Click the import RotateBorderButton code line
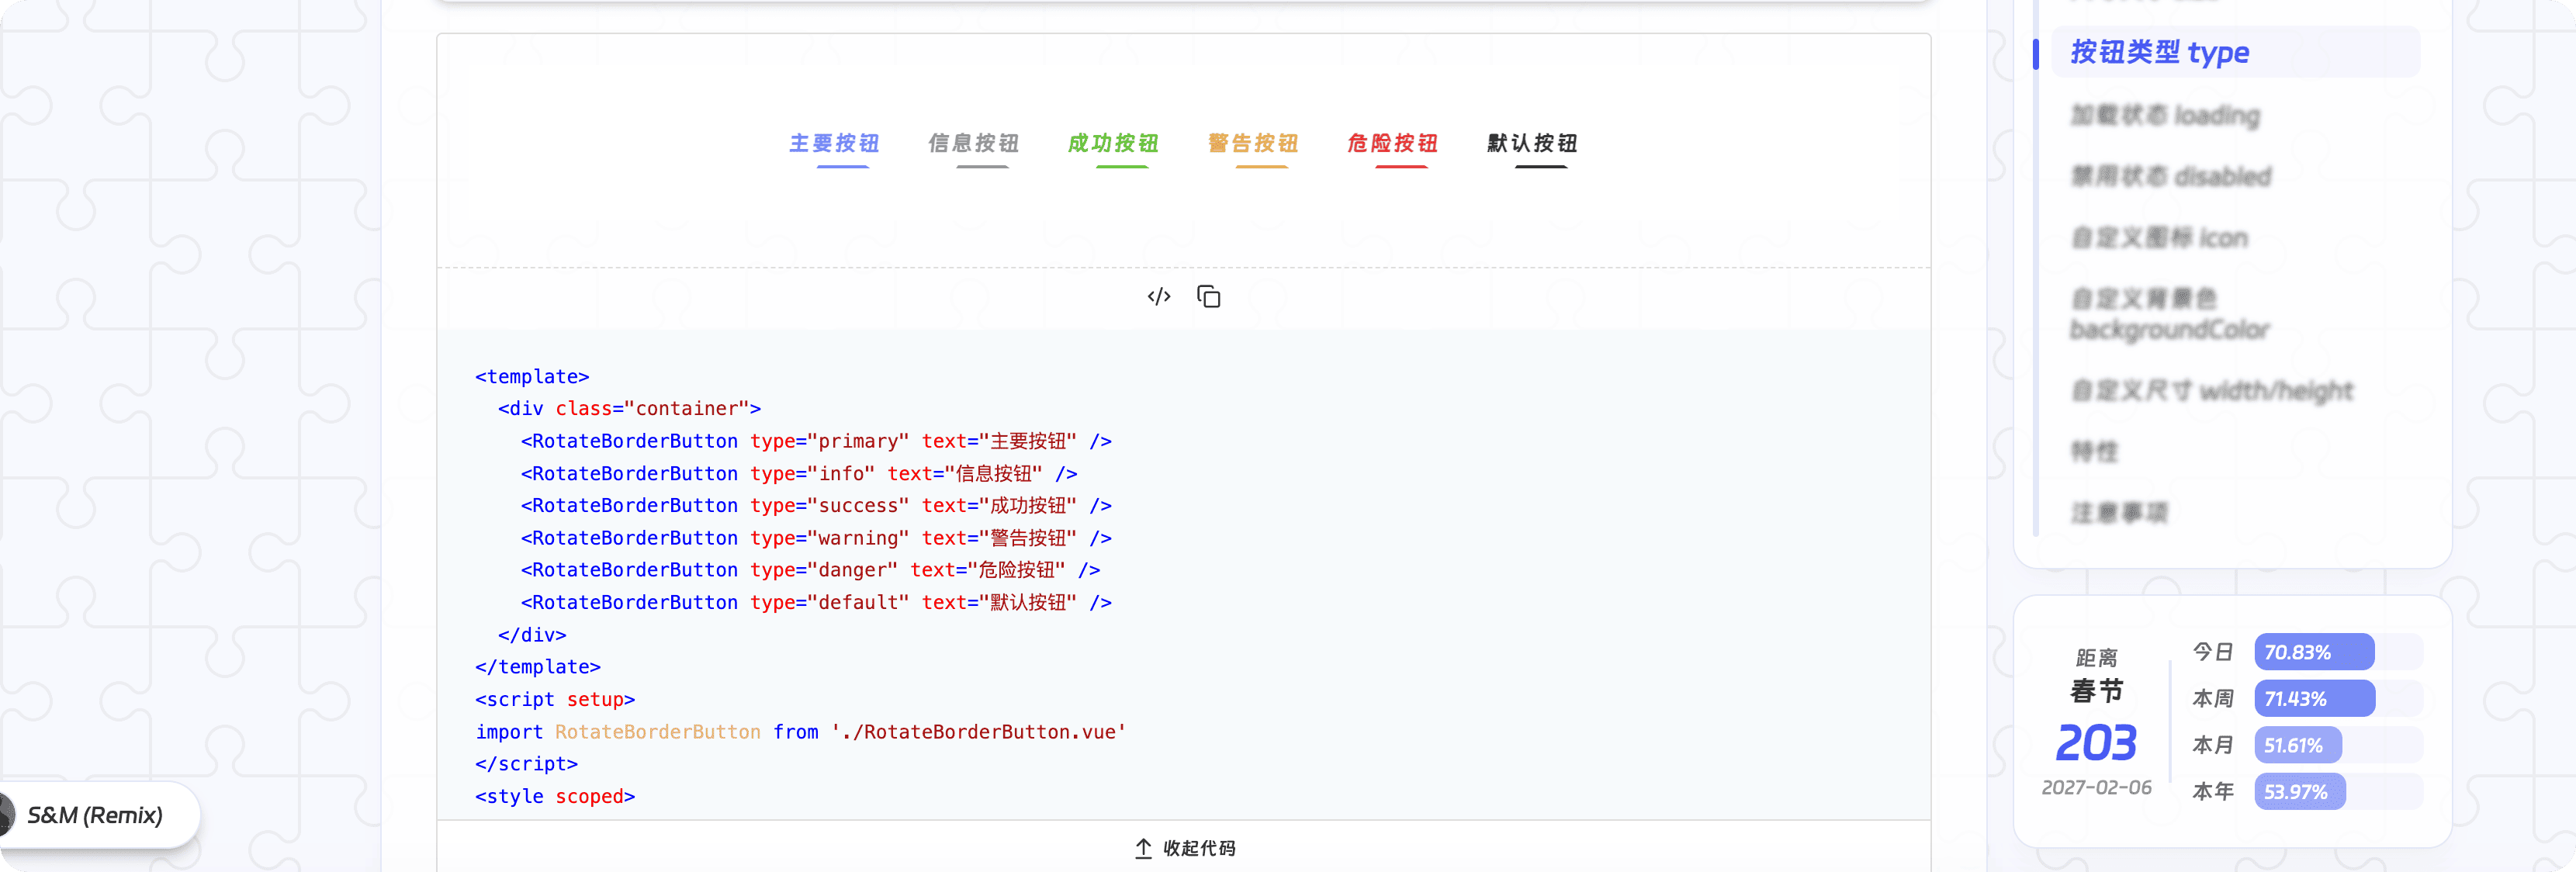 (801, 731)
